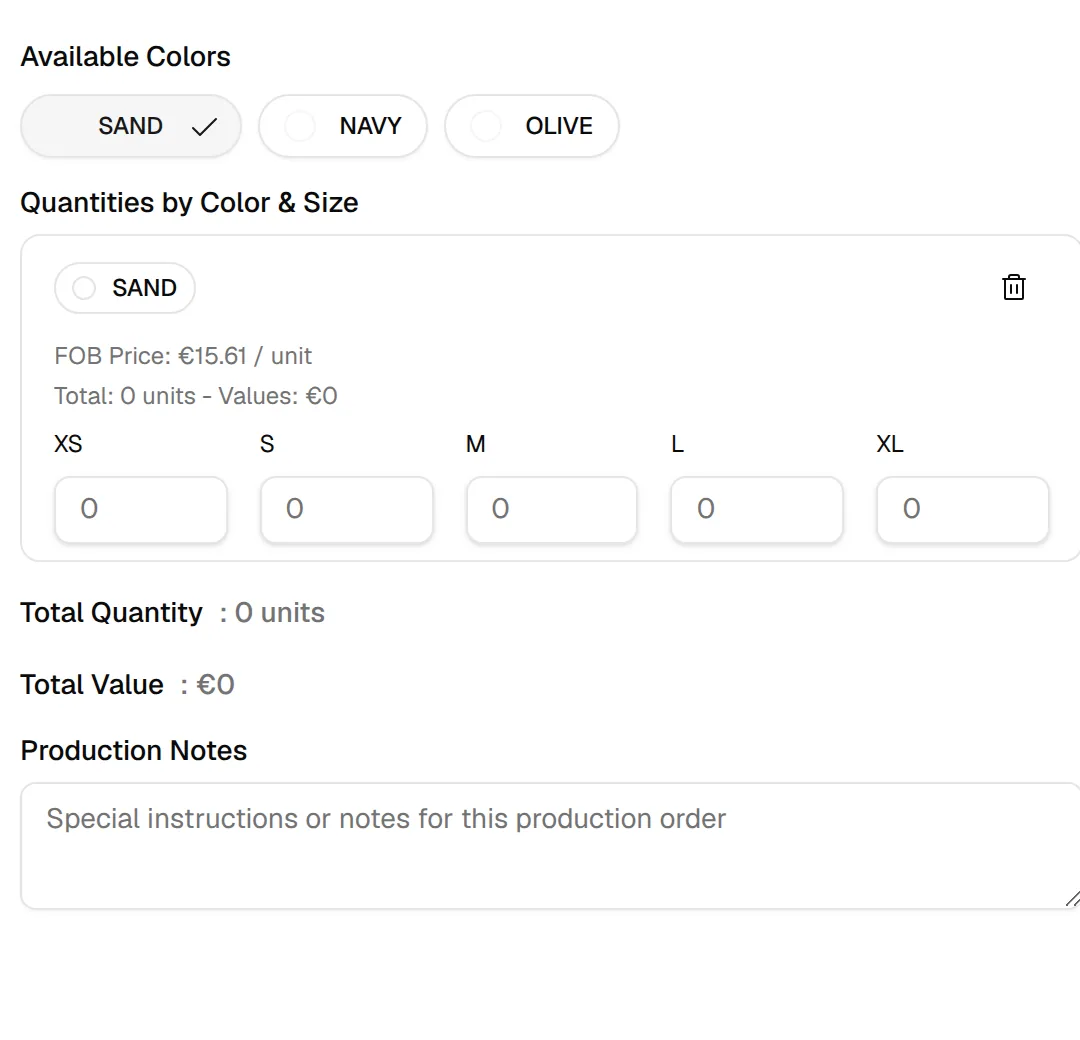Click the SAND swatch in quantities card

click(x=84, y=288)
